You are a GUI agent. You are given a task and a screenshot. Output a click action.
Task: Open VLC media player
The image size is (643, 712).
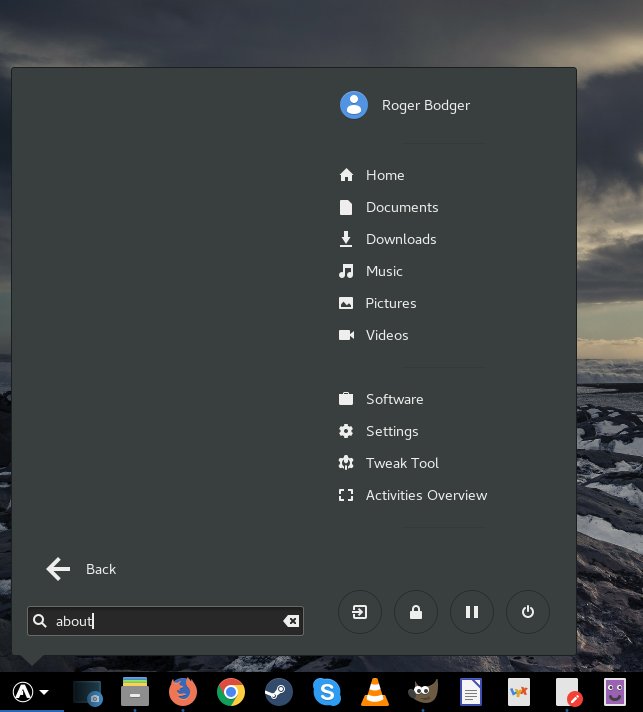click(374, 692)
